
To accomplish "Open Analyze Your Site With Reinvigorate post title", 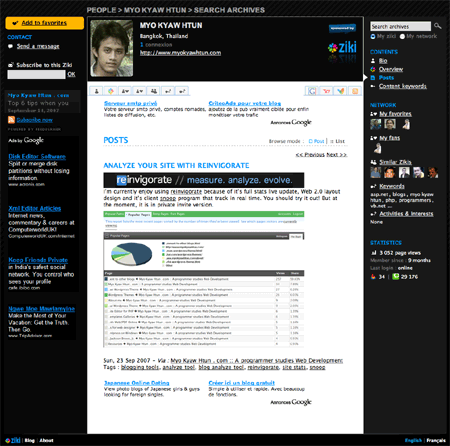I will click(176, 165).
